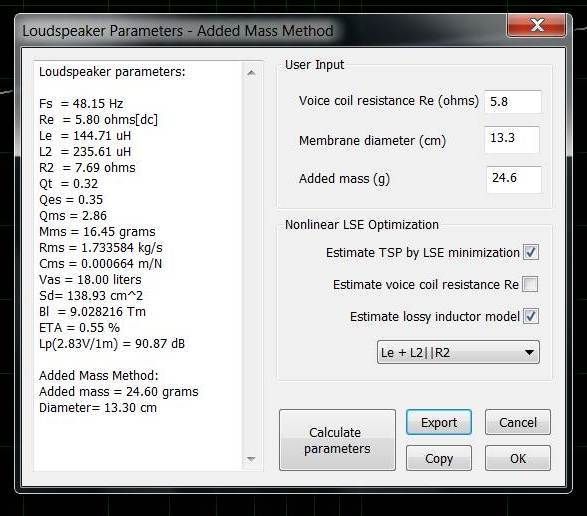Click the scroll down arrow in parameters list
The image size is (587, 516).
[x=251, y=459]
